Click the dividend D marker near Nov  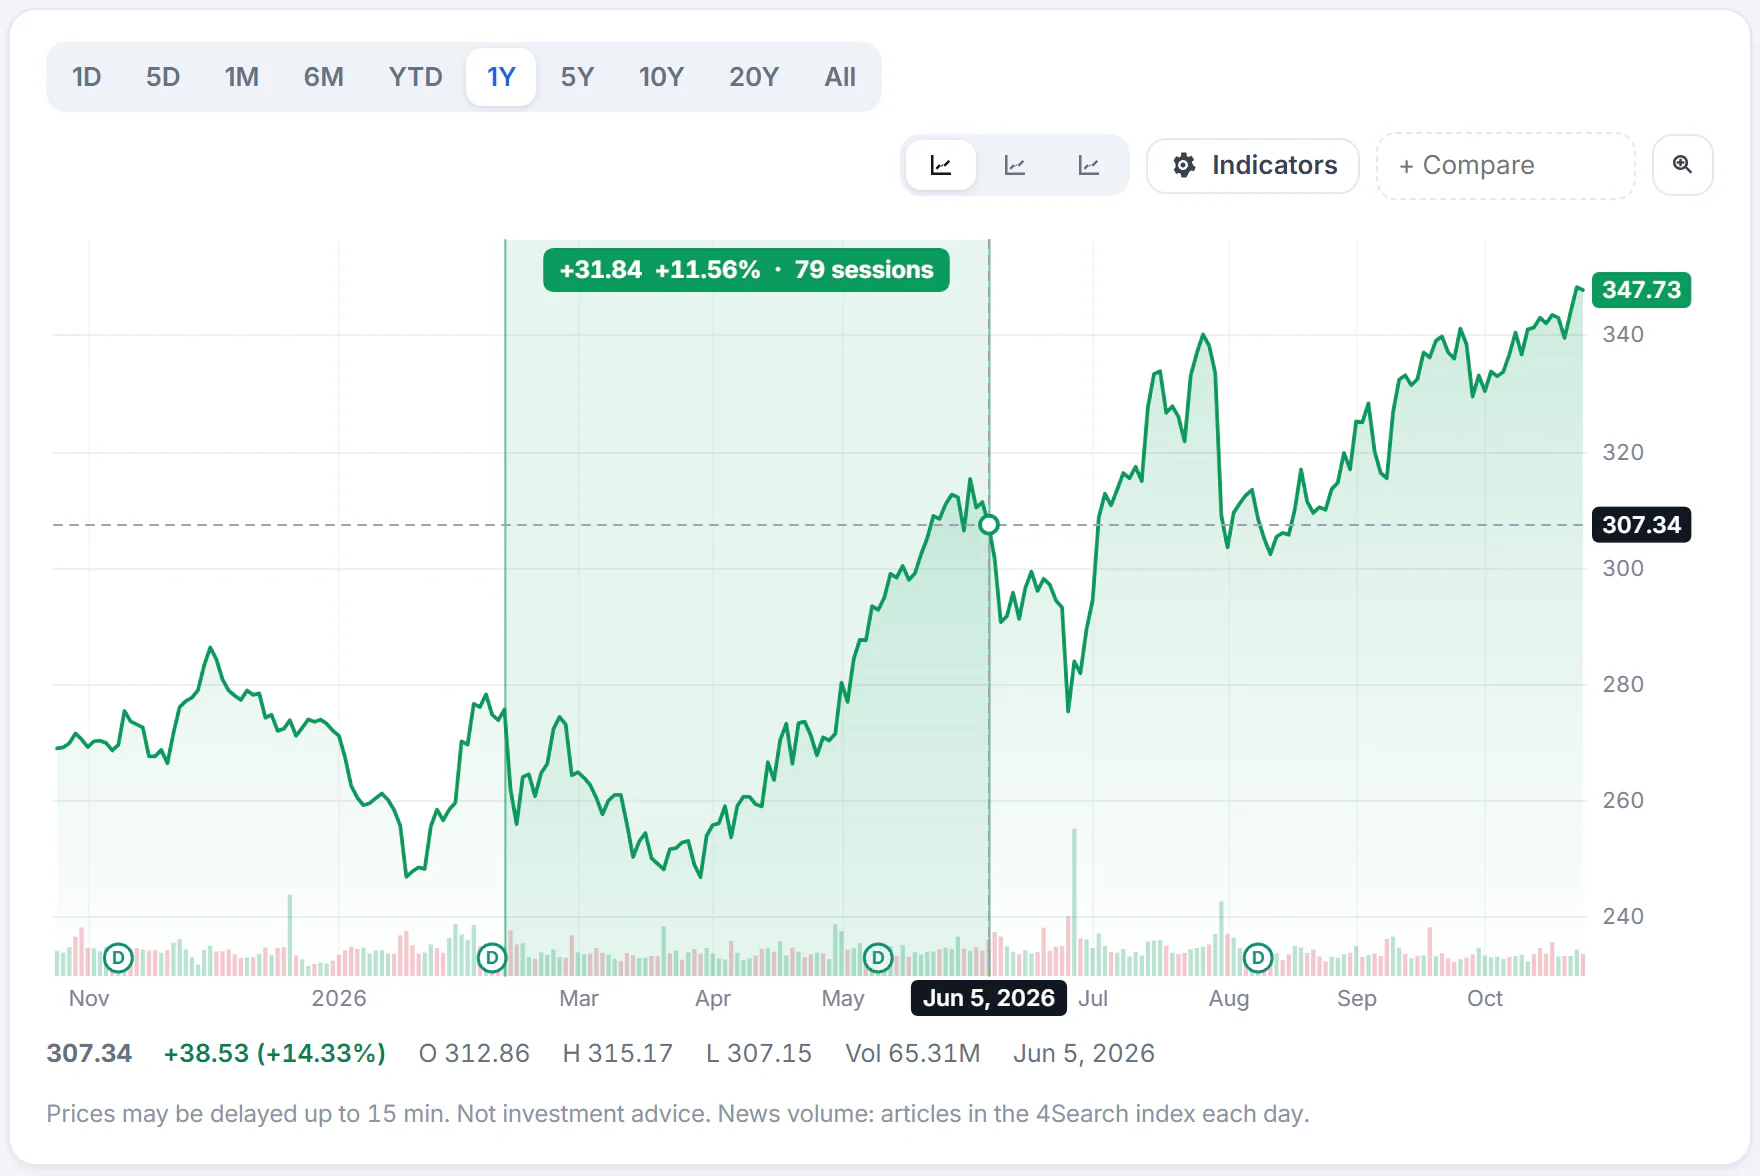[x=118, y=958]
